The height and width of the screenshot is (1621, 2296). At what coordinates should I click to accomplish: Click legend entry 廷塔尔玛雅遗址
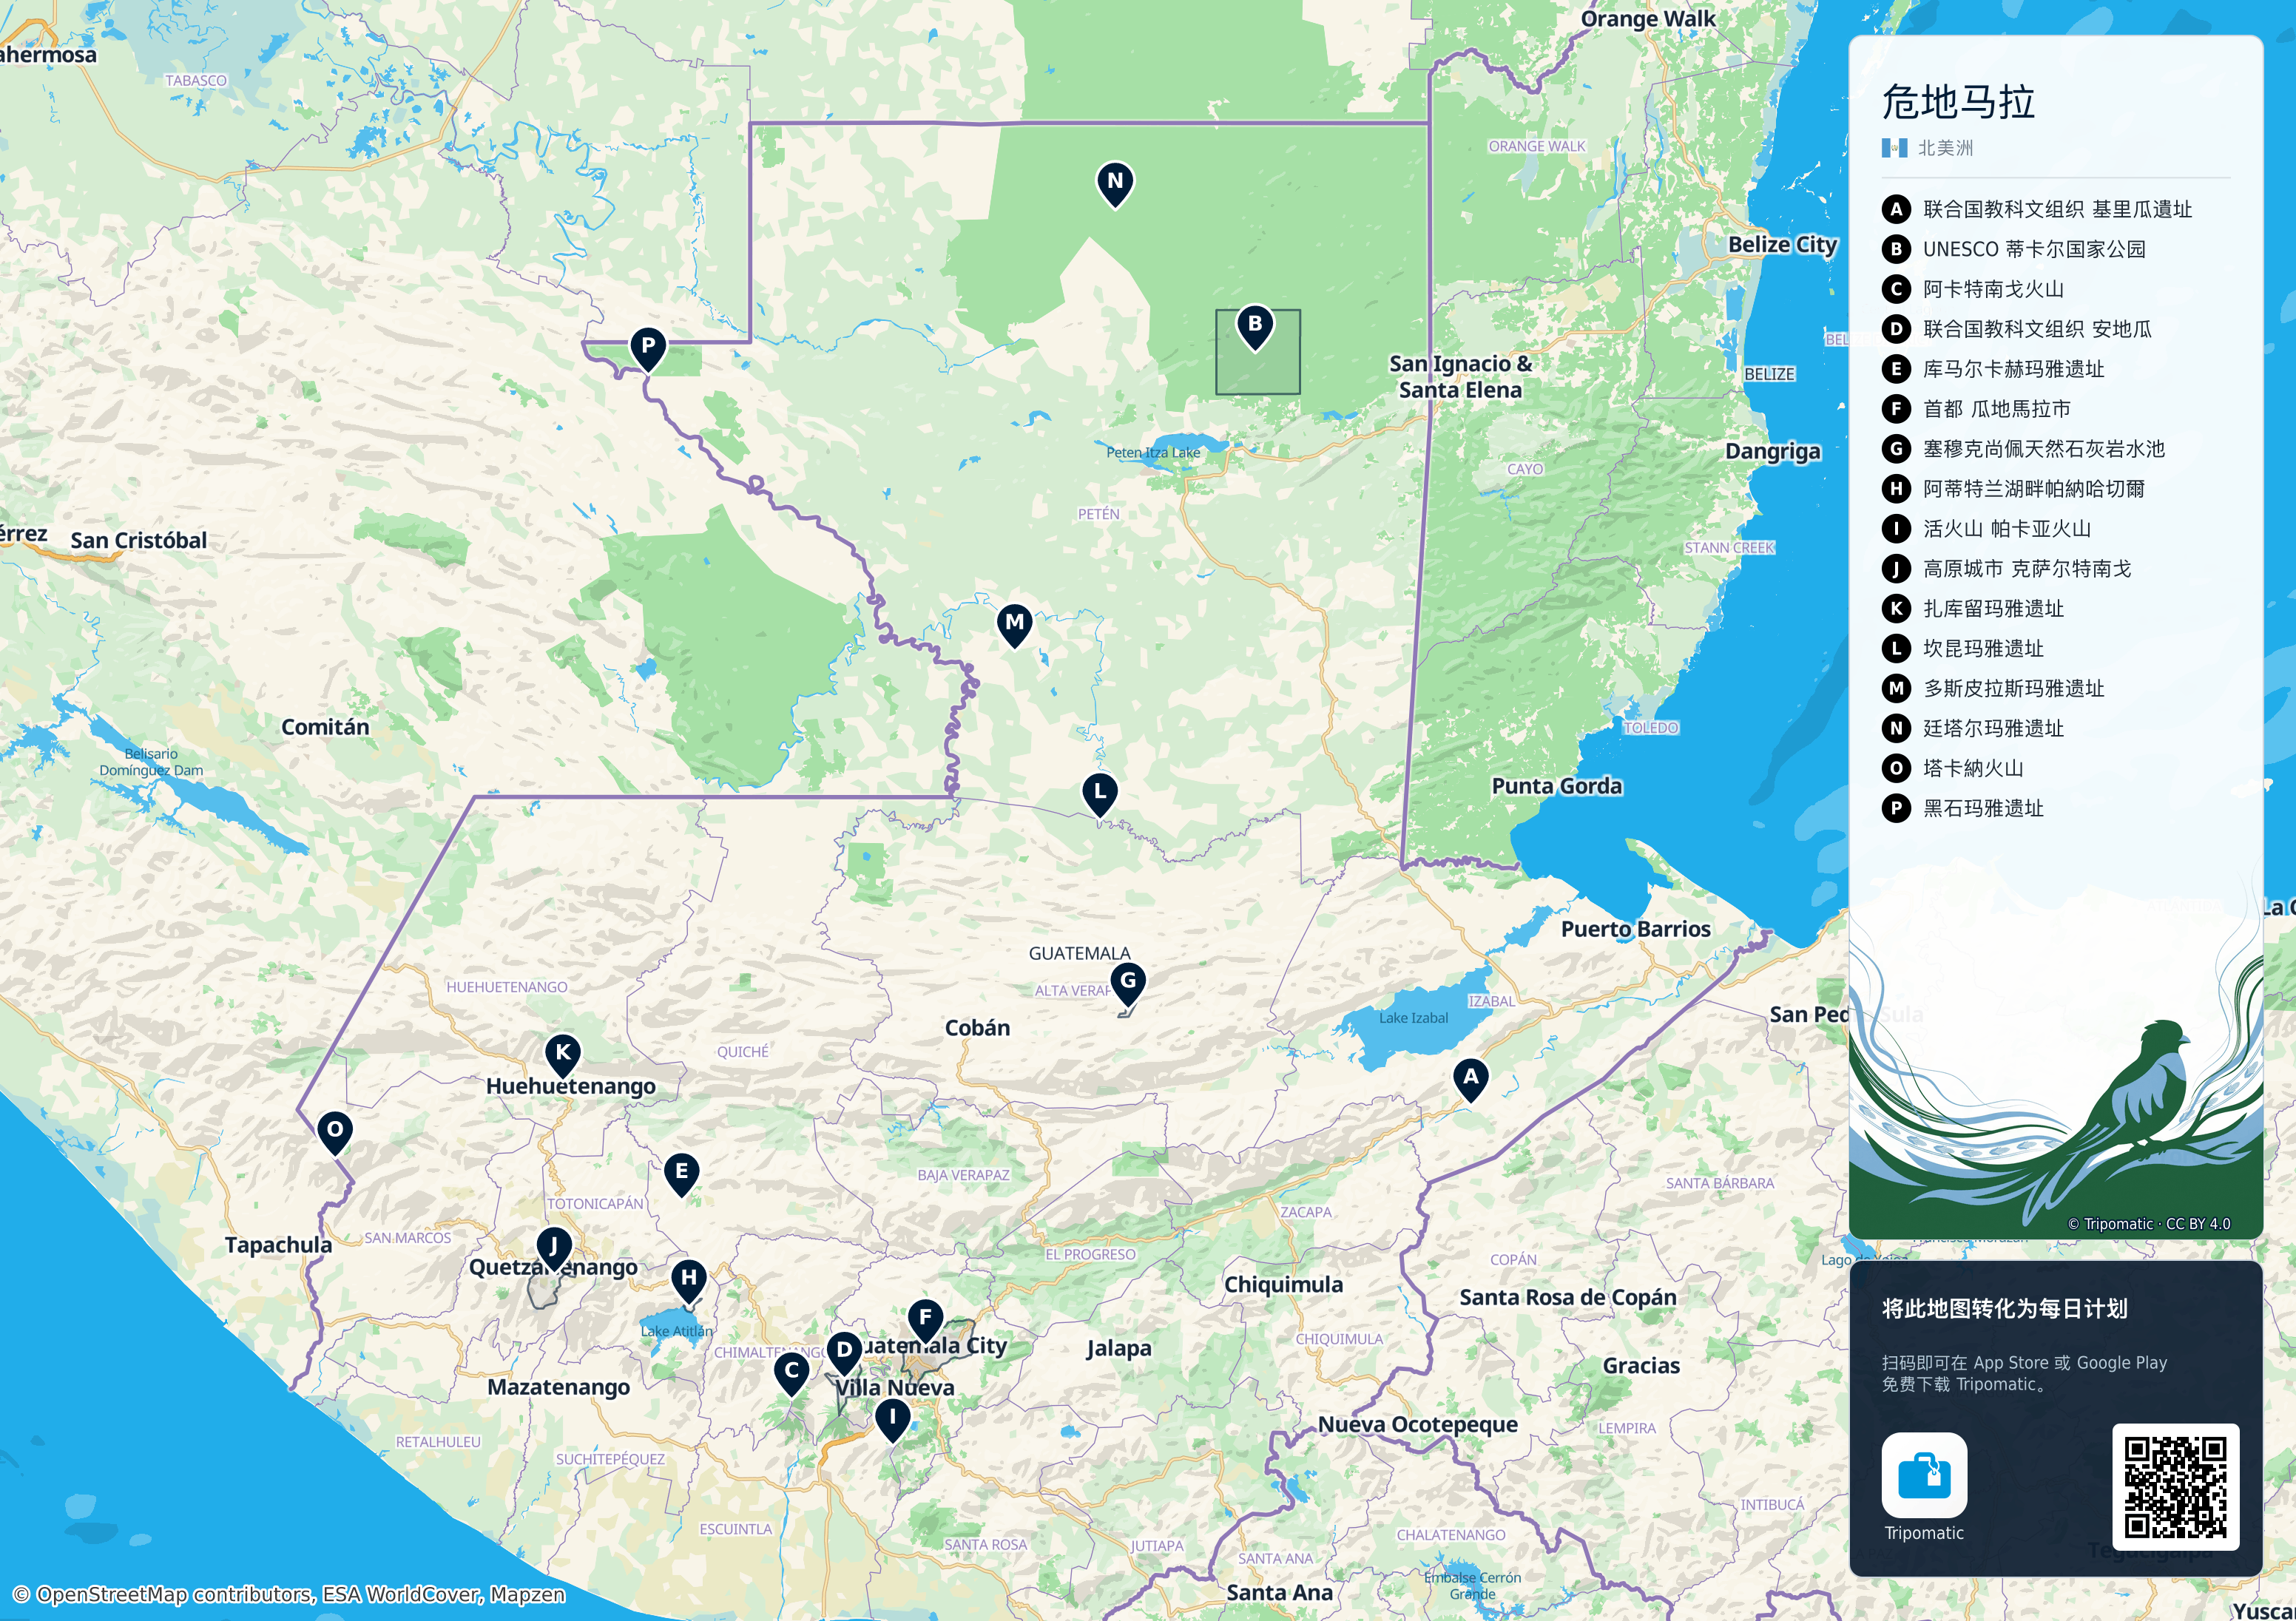1973,729
